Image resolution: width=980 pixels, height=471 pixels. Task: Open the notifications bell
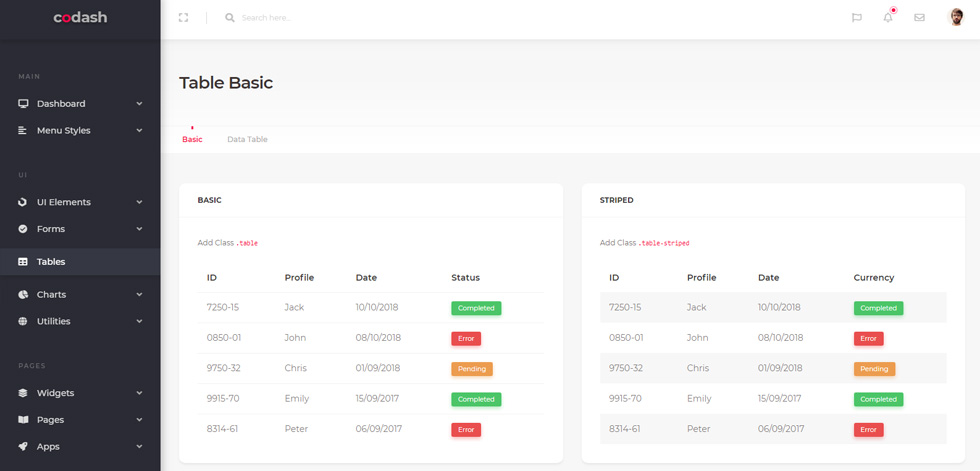click(x=888, y=17)
